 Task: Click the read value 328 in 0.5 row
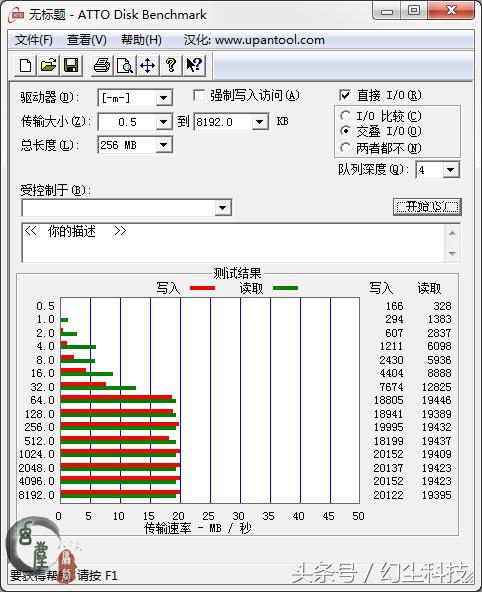(442, 306)
